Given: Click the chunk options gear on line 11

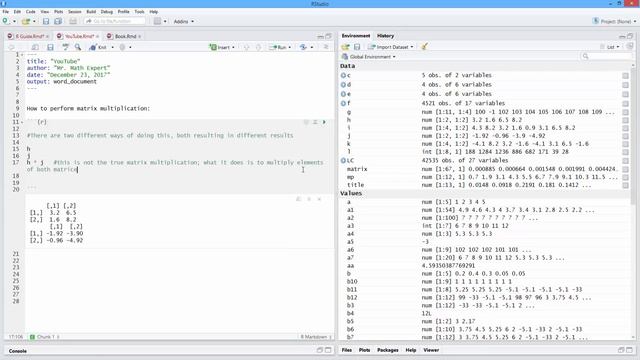Looking at the screenshot, I should coord(306,122).
